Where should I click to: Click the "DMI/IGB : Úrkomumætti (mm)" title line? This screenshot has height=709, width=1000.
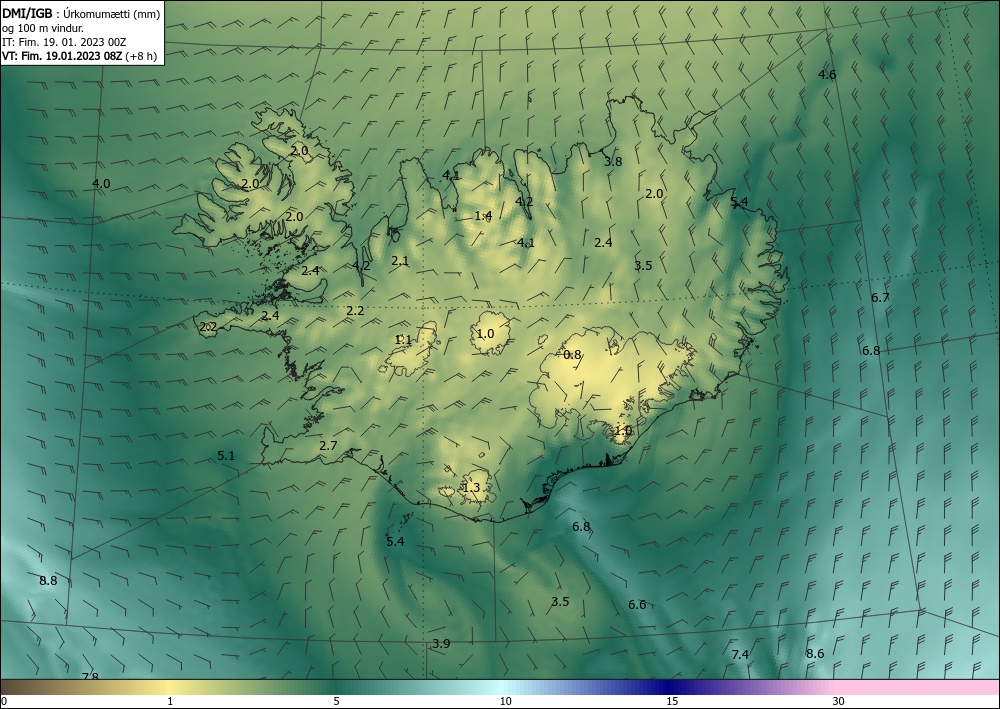coord(81,14)
